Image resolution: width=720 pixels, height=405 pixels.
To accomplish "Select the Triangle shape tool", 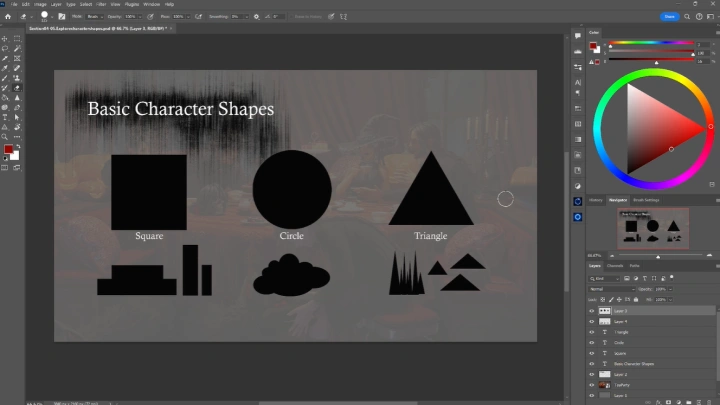I will pos(5,127).
